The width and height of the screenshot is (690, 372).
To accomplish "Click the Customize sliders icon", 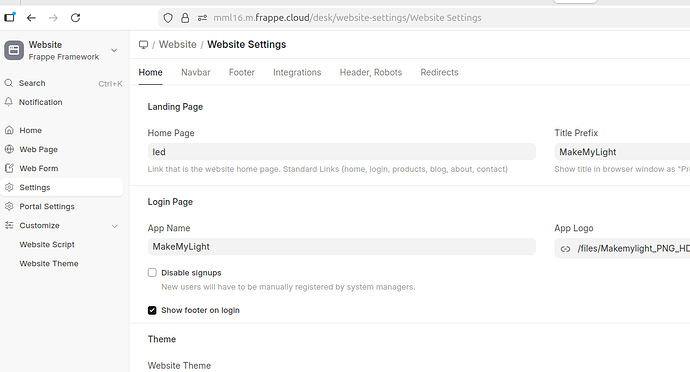I will pyautogui.click(x=9, y=225).
